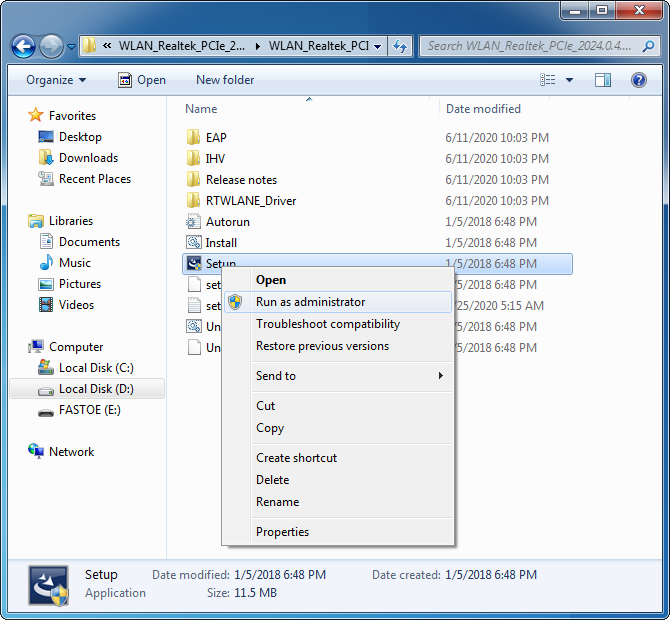The width and height of the screenshot is (670, 620).
Task: Choose Run as administrator
Action: click(338, 302)
